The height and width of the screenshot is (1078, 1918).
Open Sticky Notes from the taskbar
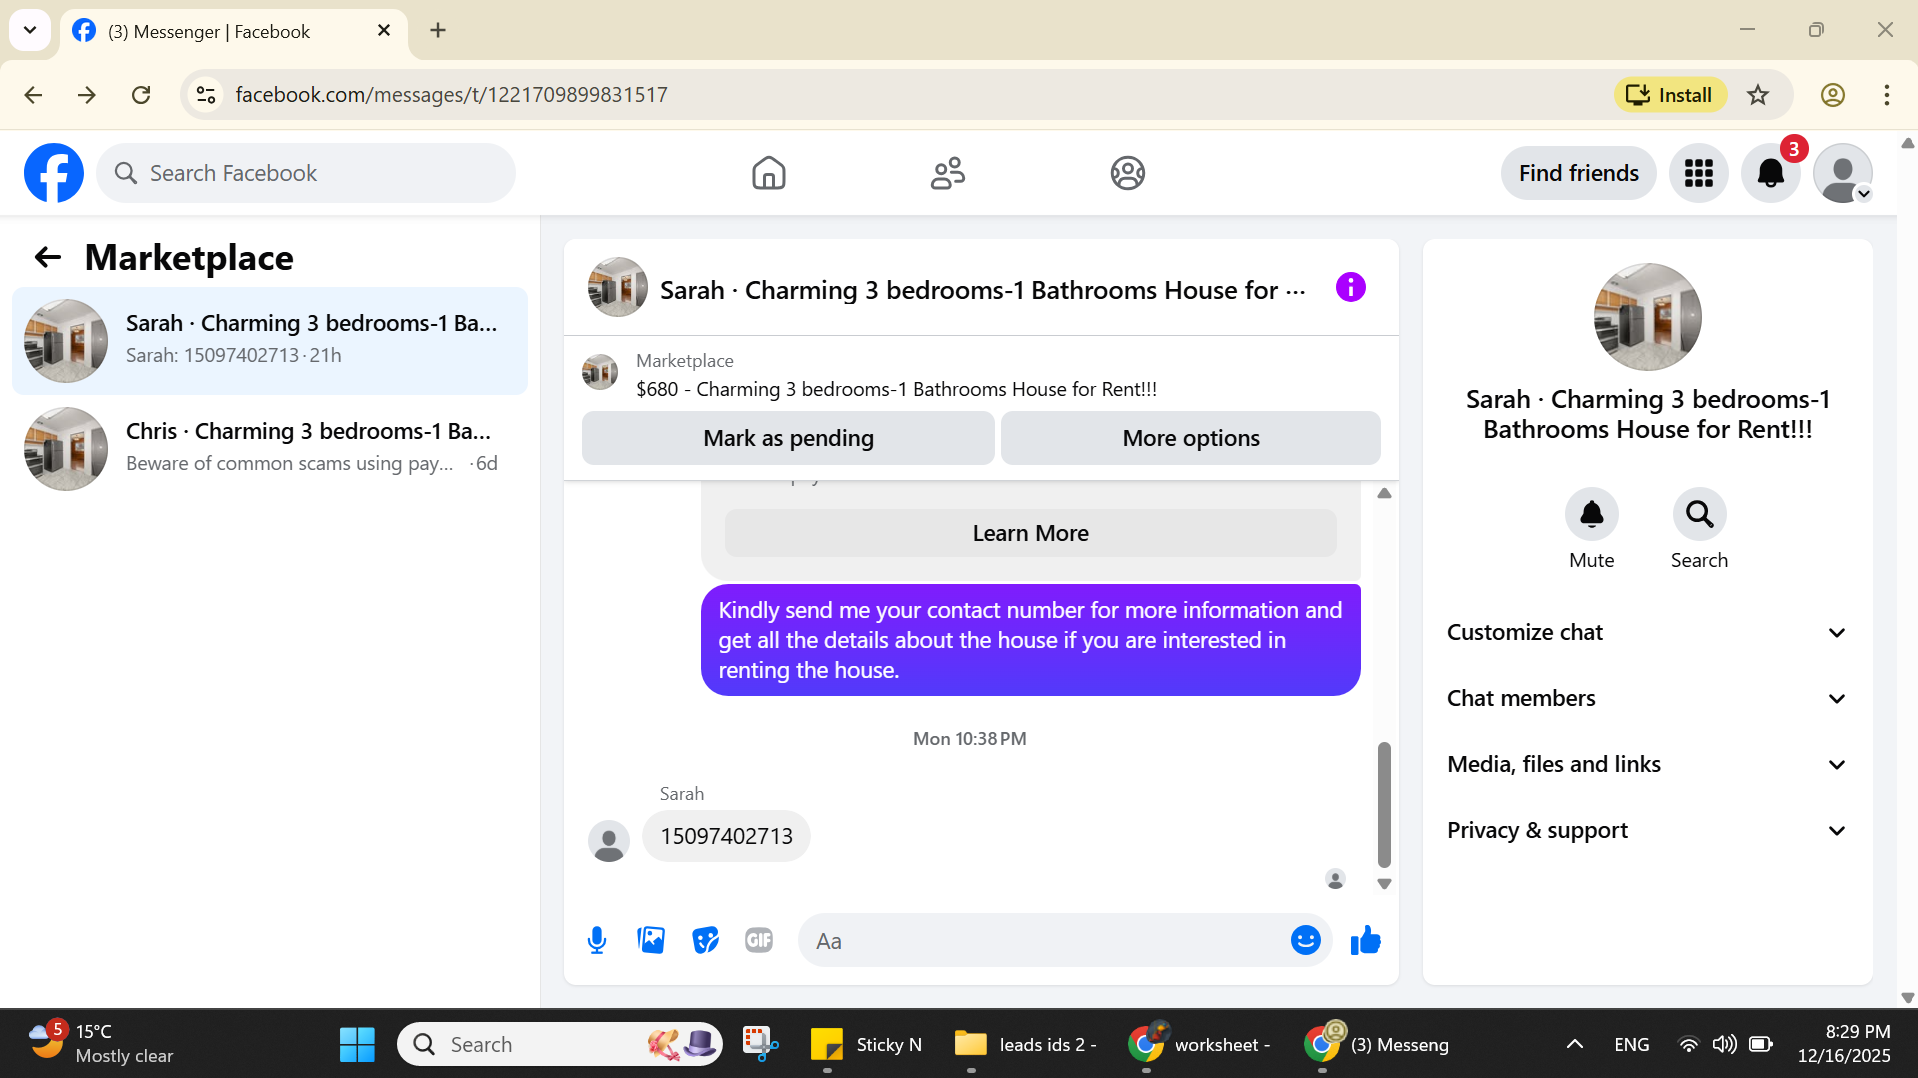(866, 1044)
